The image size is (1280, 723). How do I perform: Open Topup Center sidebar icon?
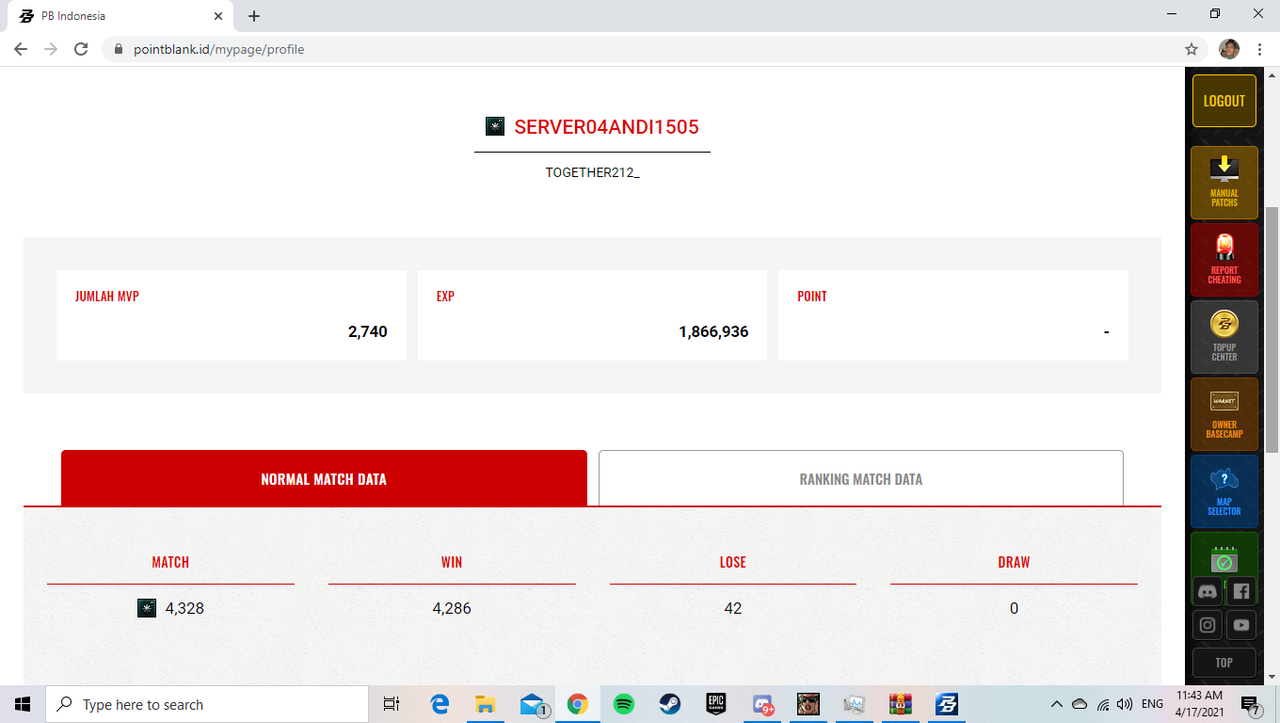pyautogui.click(x=1224, y=336)
